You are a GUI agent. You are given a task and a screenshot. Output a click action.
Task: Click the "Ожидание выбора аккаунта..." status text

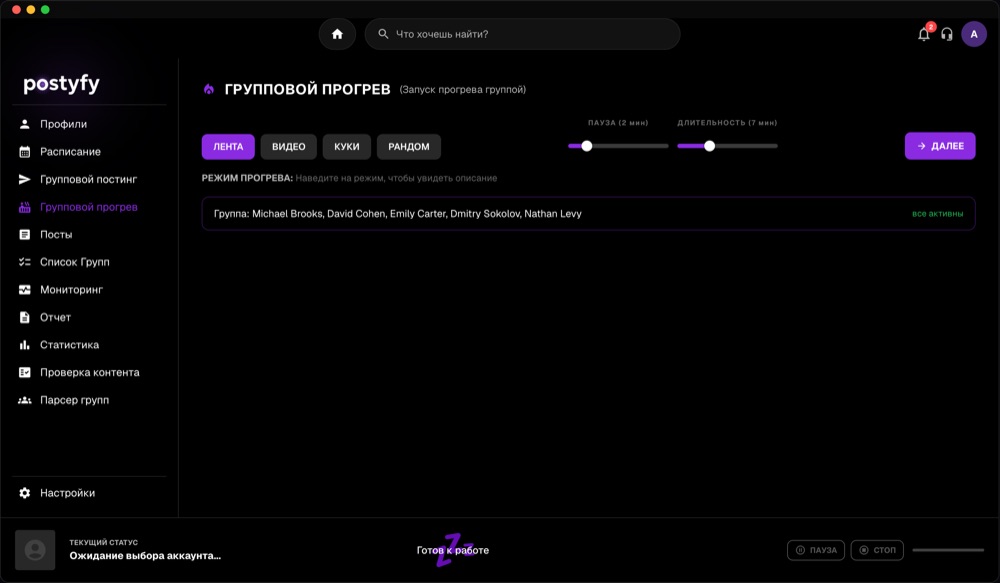pyautogui.click(x=145, y=556)
